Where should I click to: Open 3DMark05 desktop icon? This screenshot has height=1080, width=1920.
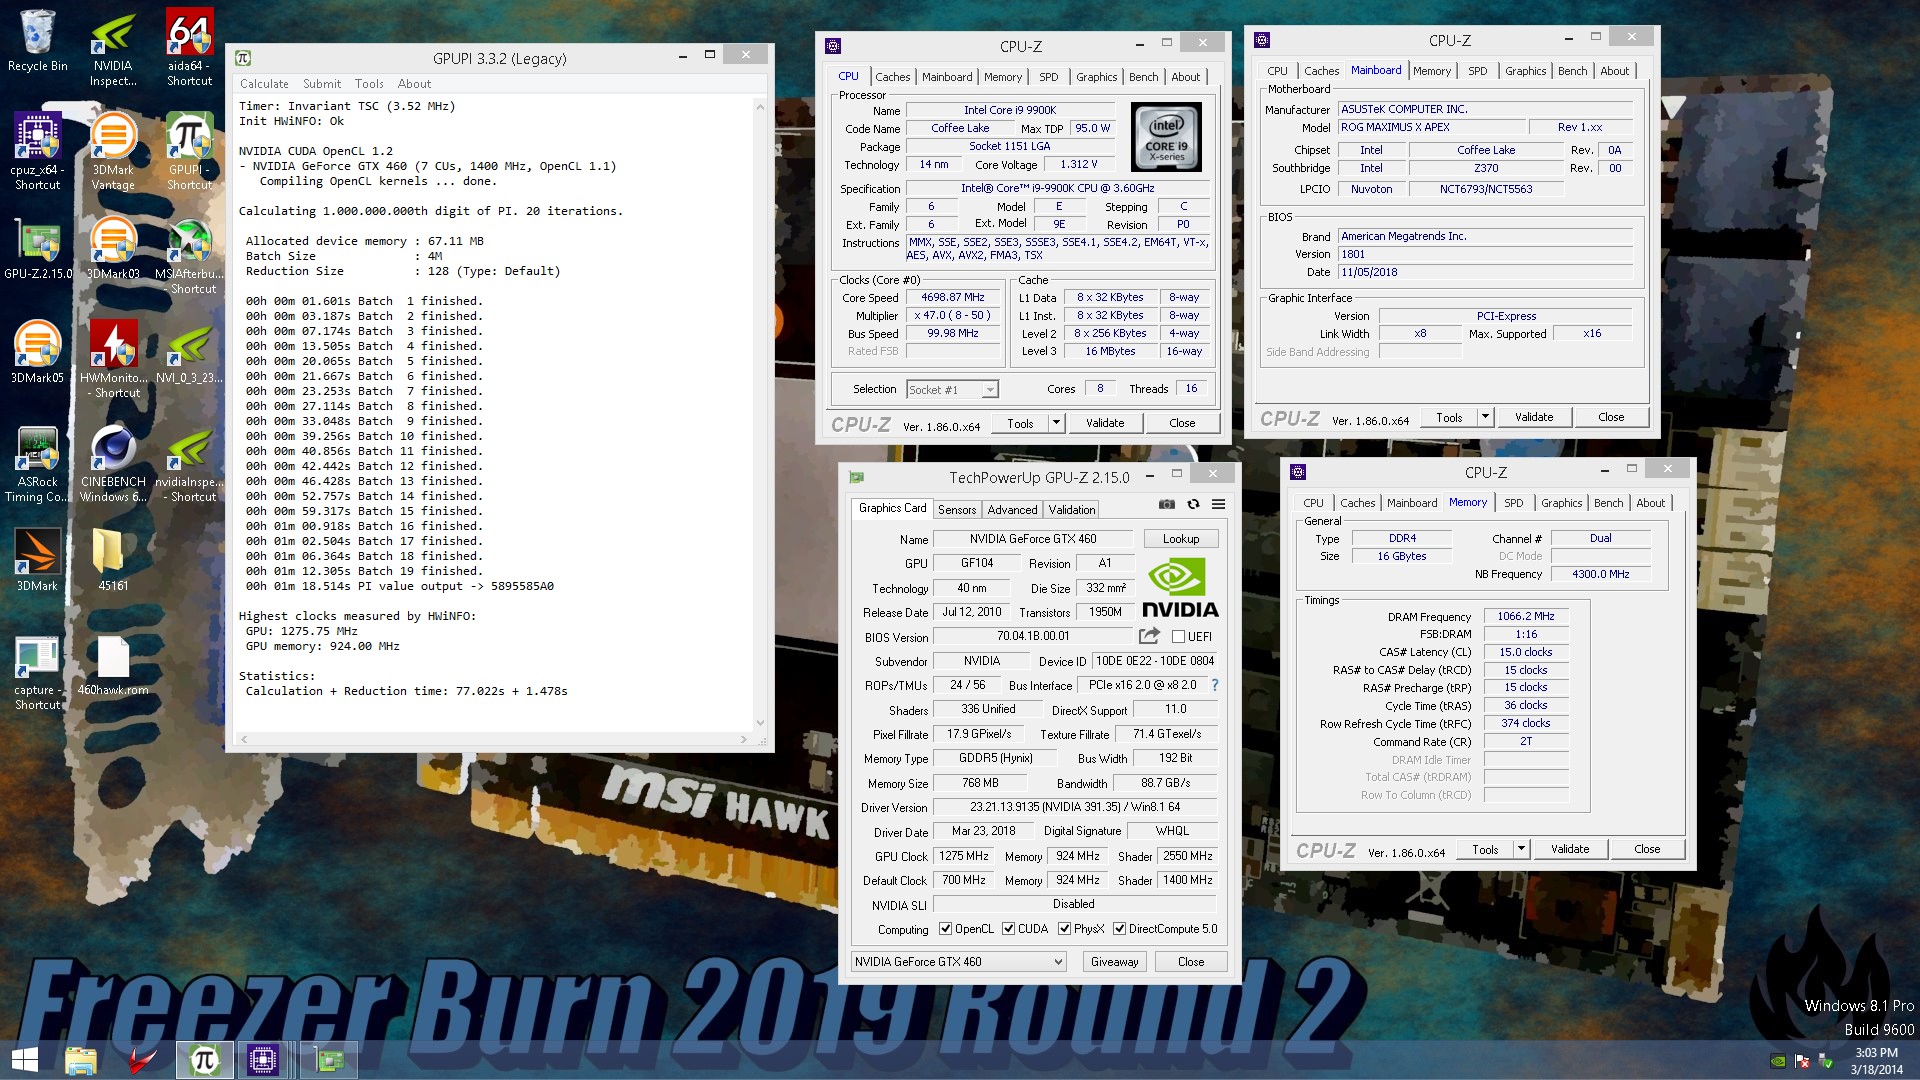coord(37,352)
